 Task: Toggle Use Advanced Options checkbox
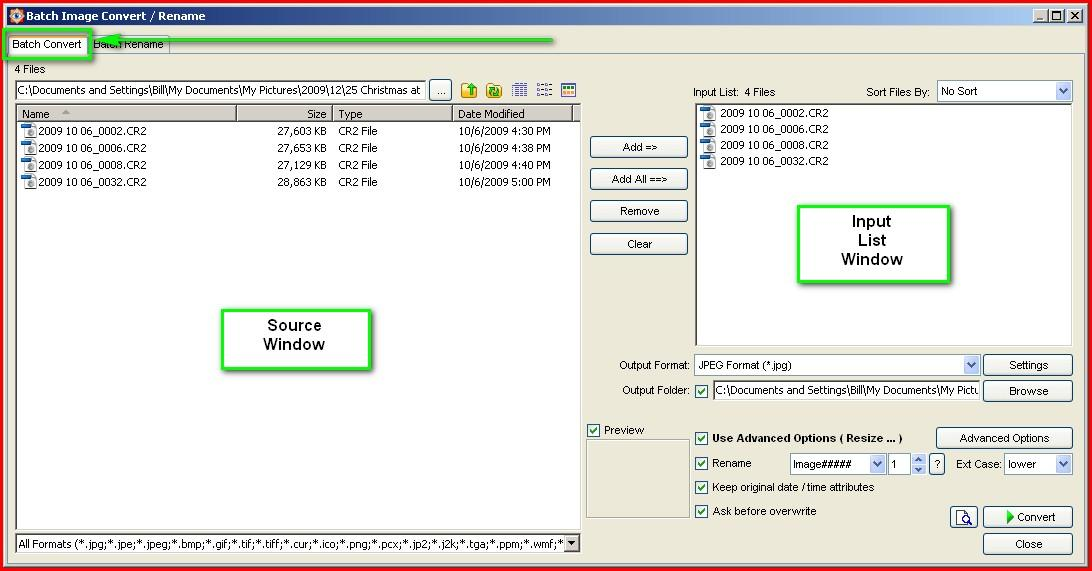pos(701,438)
